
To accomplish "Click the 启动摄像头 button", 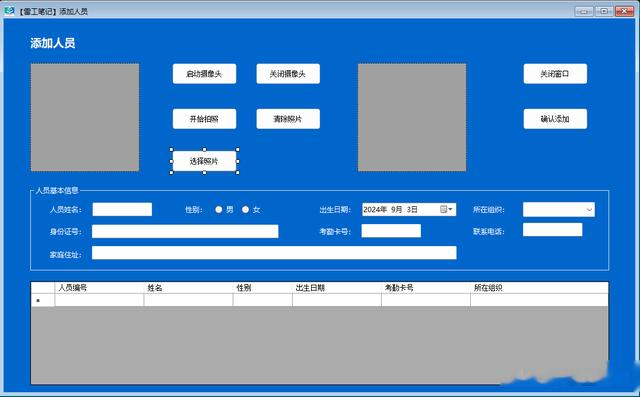I will (x=204, y=74).
